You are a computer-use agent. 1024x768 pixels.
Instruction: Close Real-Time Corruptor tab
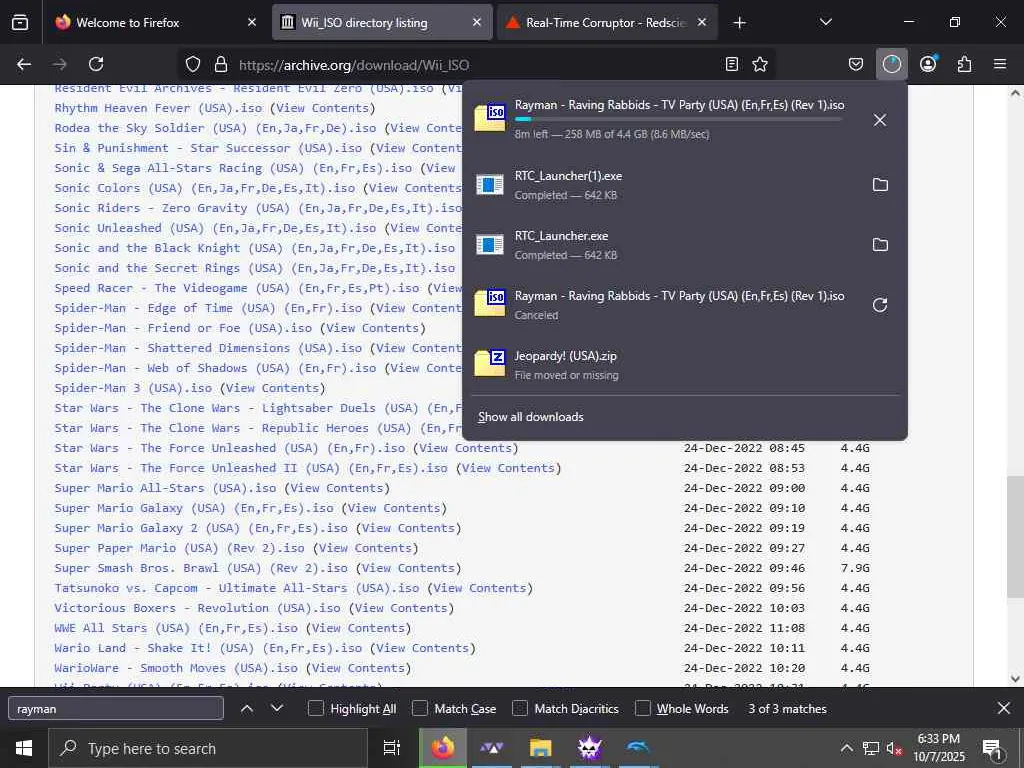click(x=702, y=22)
